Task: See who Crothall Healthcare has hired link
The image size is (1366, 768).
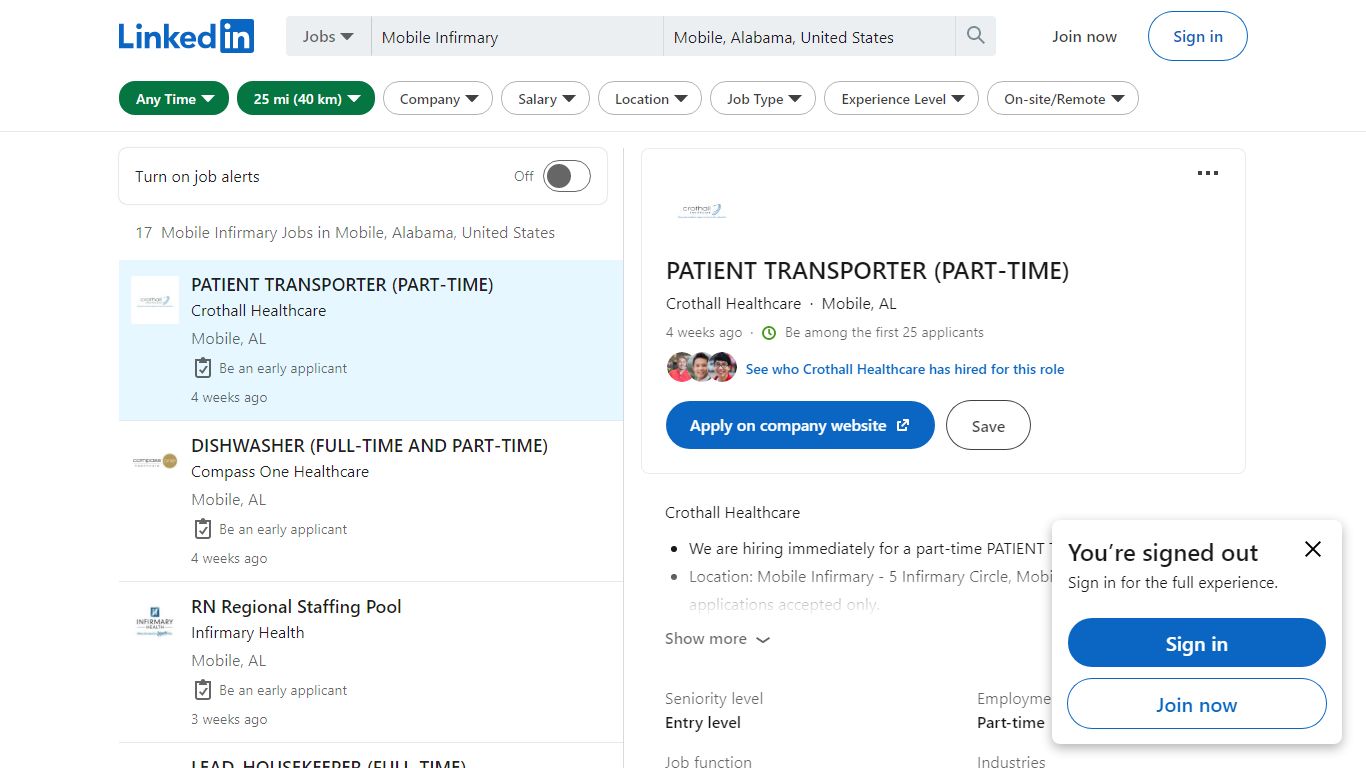Action: click(x=905, y=369)
